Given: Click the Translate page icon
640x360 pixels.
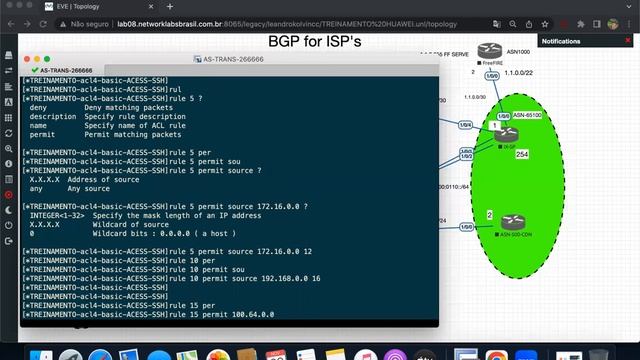Looking at the screenshot, I should [497, 24].
